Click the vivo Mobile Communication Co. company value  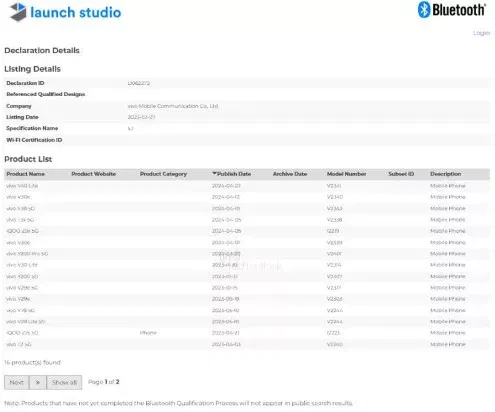173,106
